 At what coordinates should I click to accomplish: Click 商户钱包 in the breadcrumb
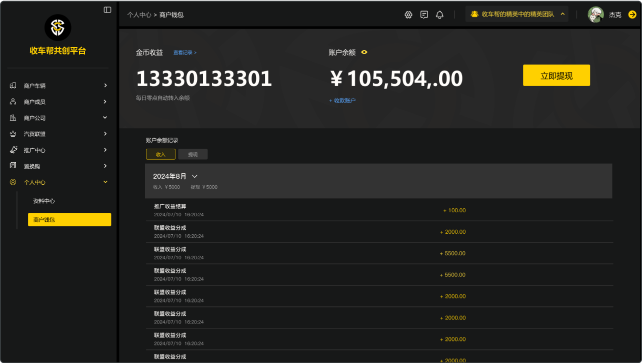pos(172,15)
